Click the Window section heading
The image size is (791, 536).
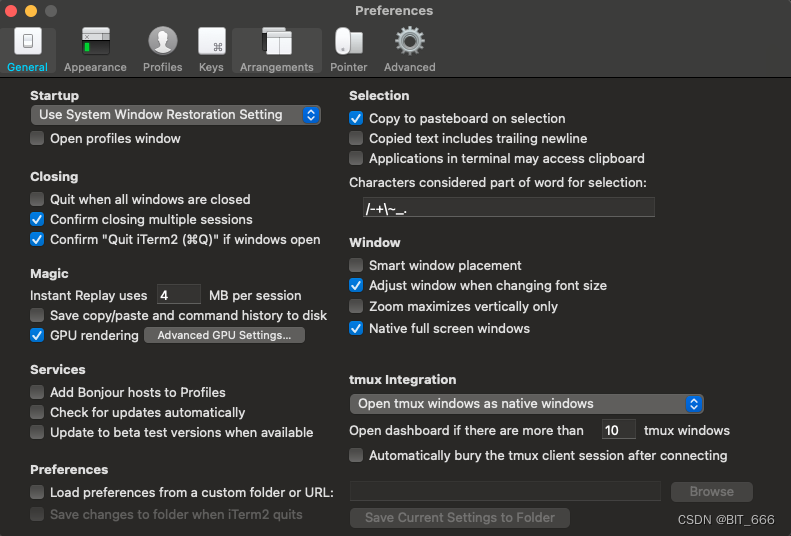click(375, 243)
